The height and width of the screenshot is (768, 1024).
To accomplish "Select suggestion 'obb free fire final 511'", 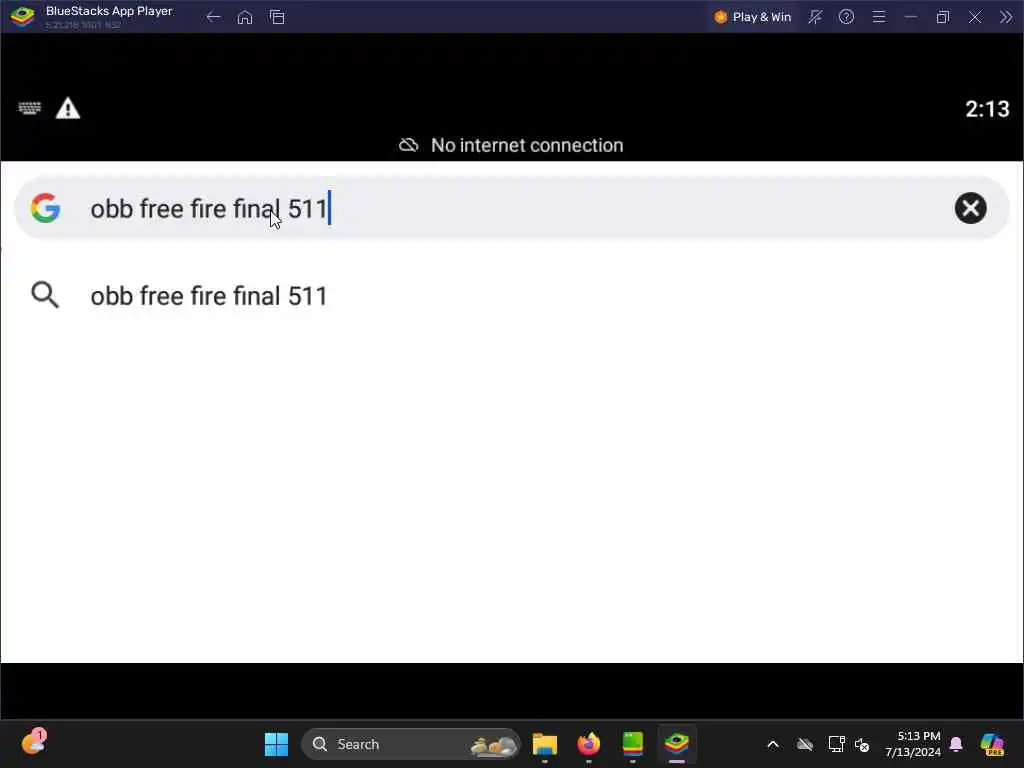I will click(x=209, y=296).
